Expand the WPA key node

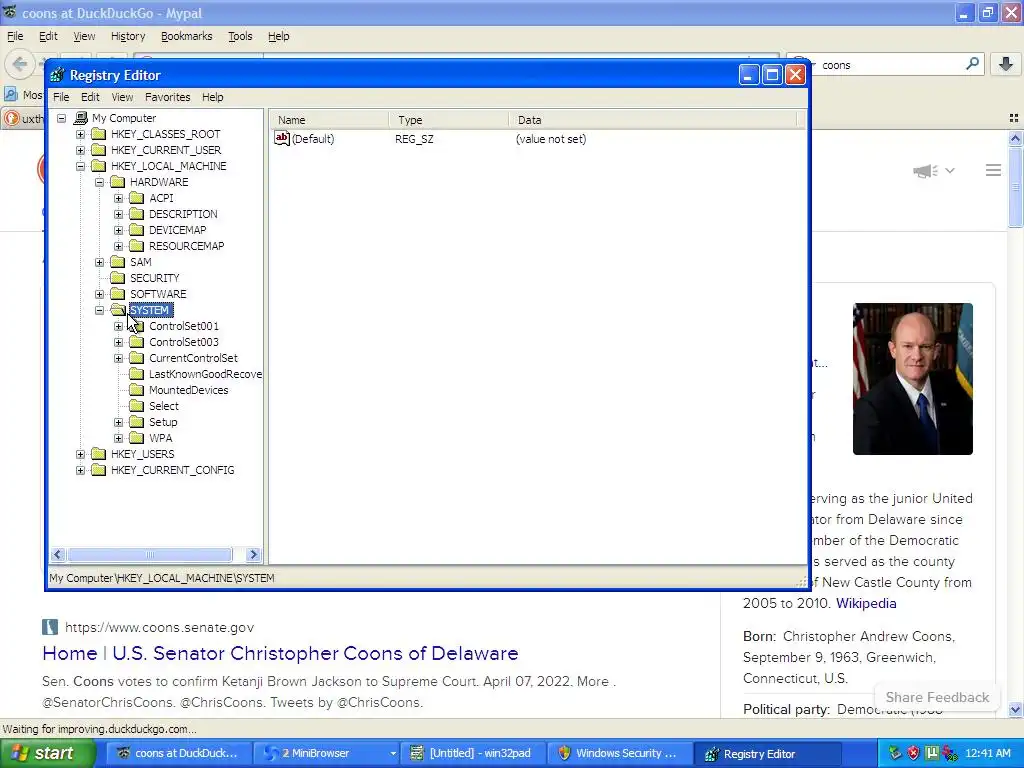[x=118, y=438]
